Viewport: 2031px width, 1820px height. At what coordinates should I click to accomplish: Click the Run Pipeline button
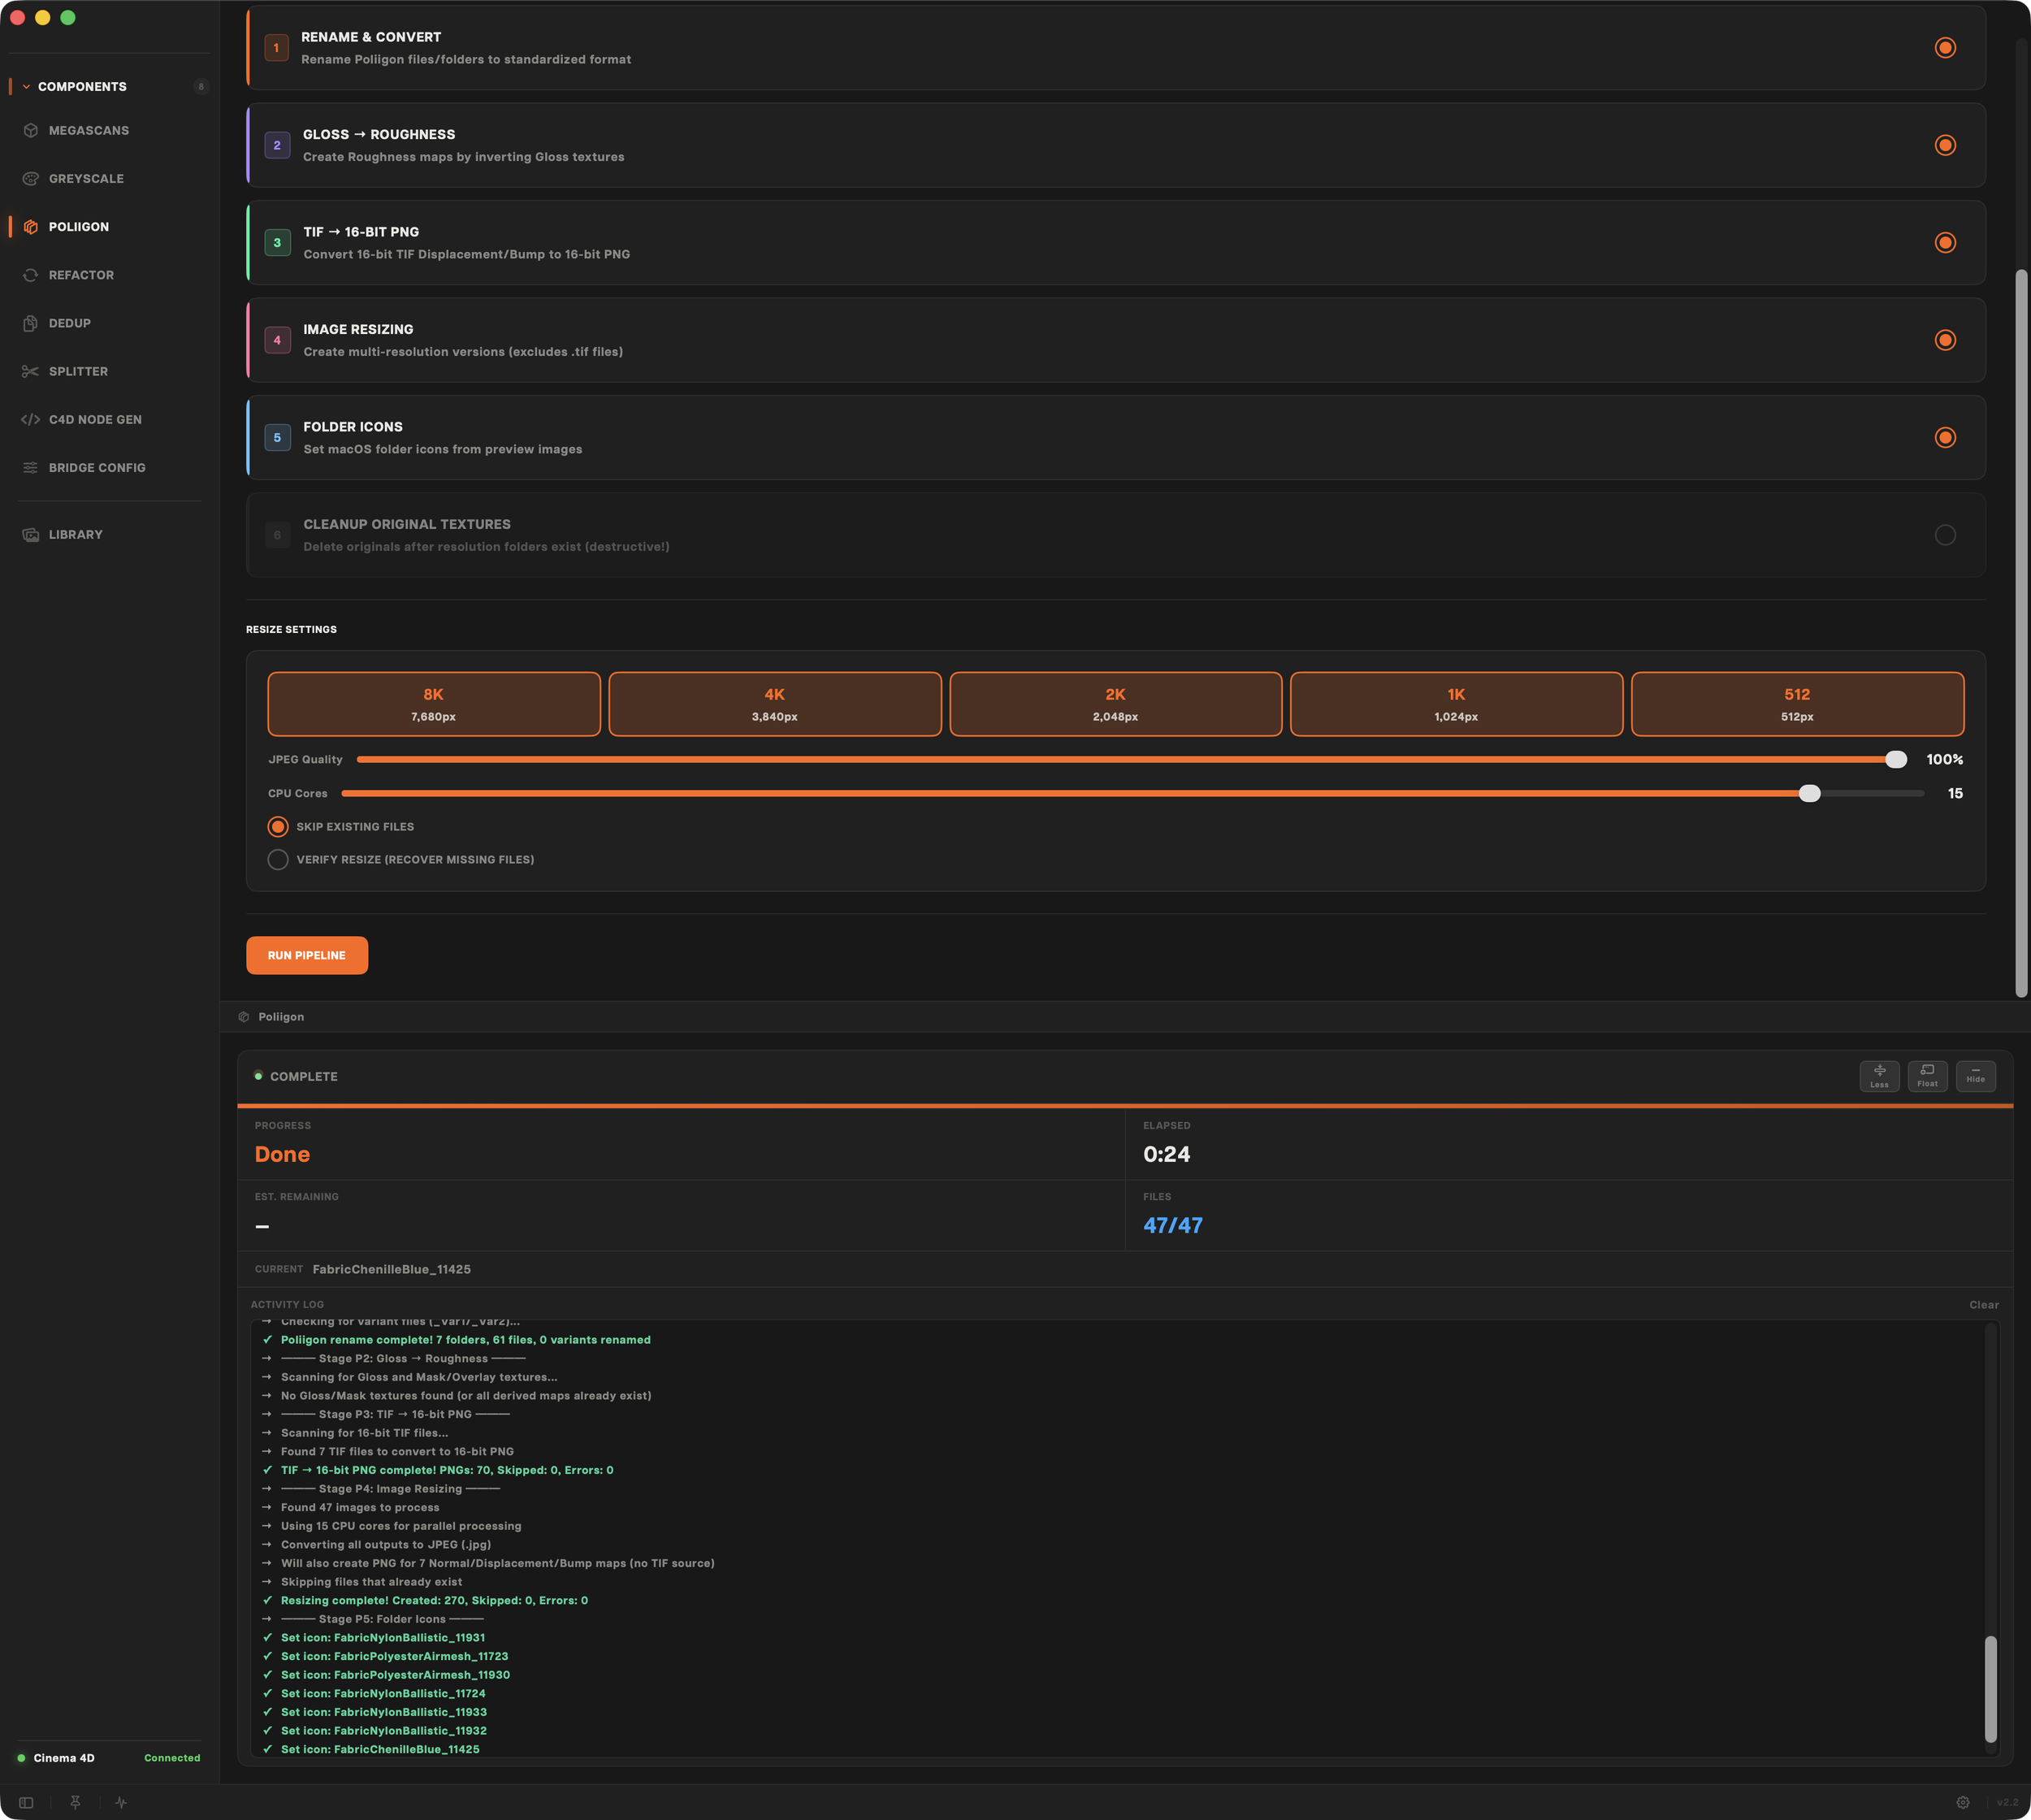coord(306,955)
